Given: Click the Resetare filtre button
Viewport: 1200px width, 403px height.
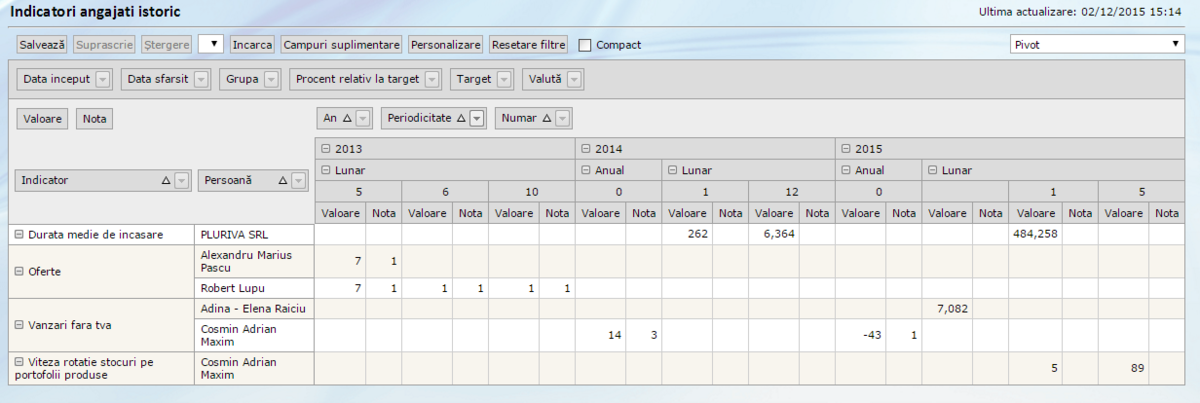Looking at the screenshot, I should coord(528,45).
